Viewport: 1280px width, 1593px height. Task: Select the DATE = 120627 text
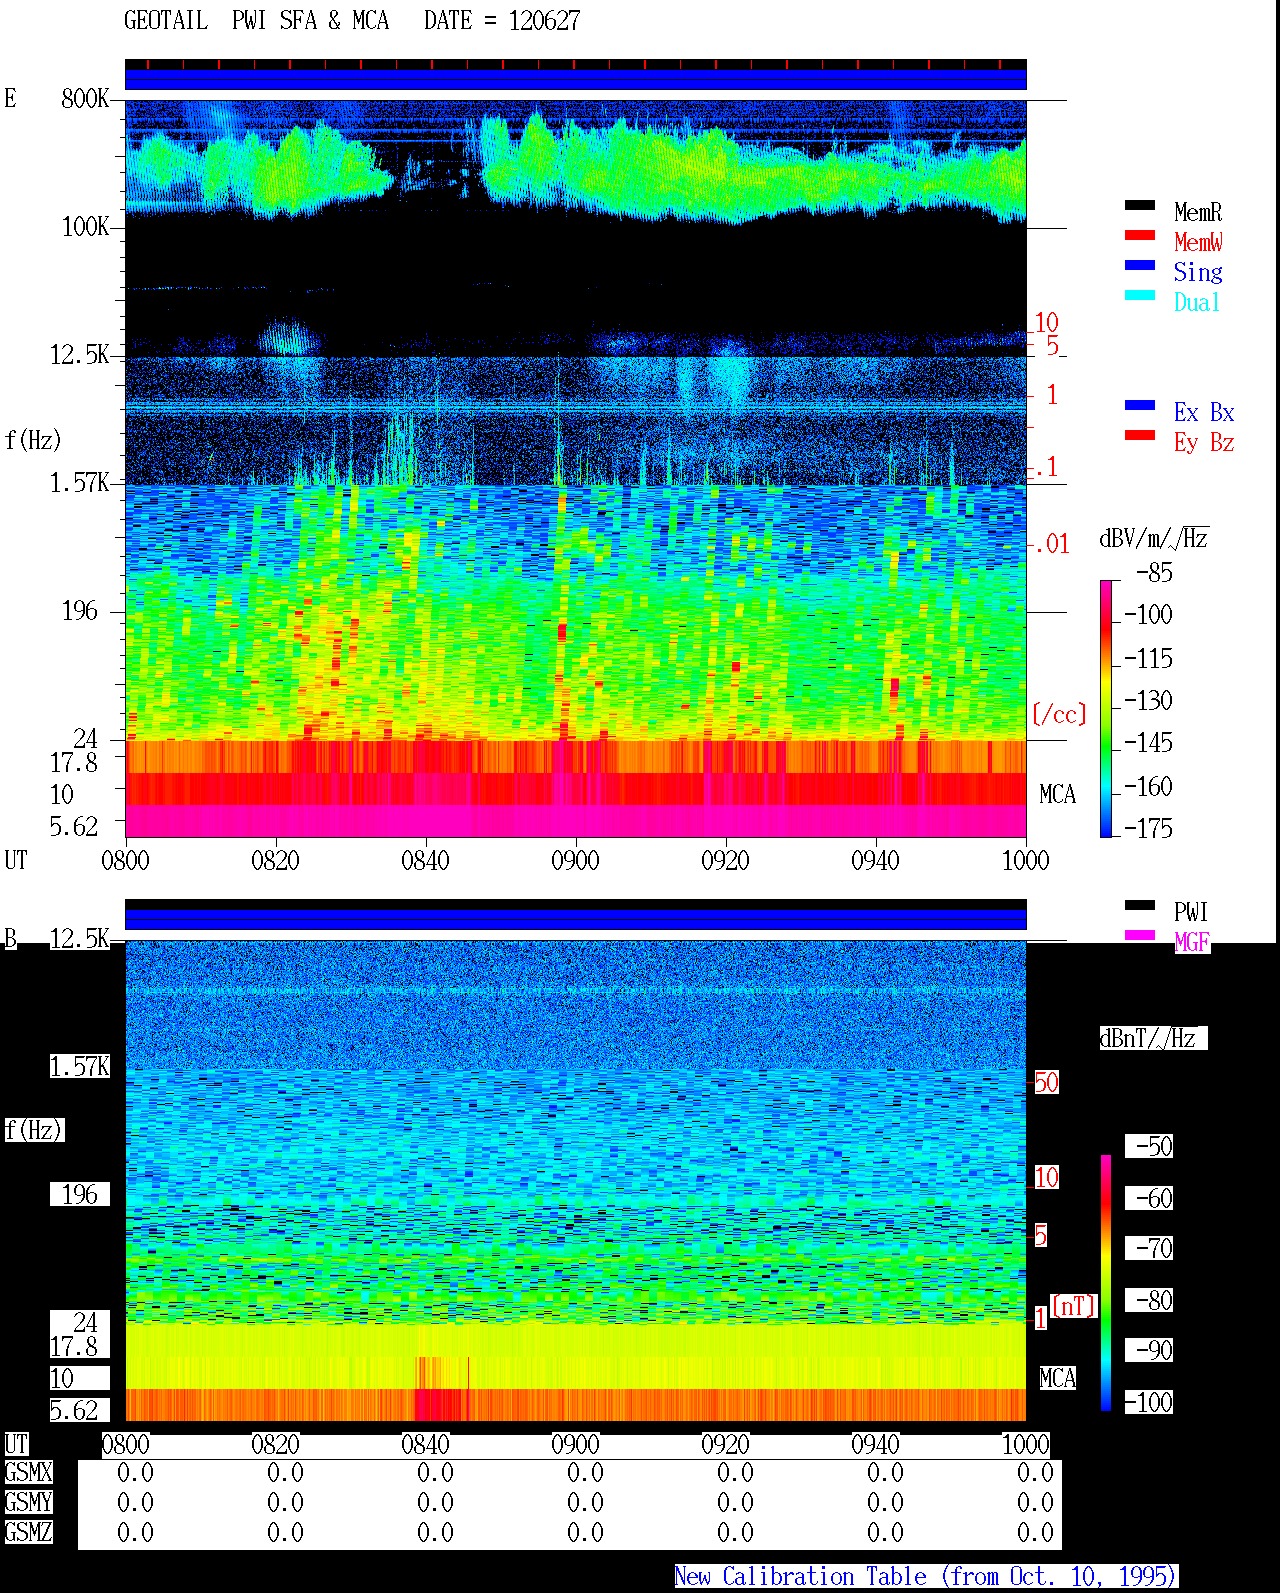pyautogui.click(x=502, y=21)
